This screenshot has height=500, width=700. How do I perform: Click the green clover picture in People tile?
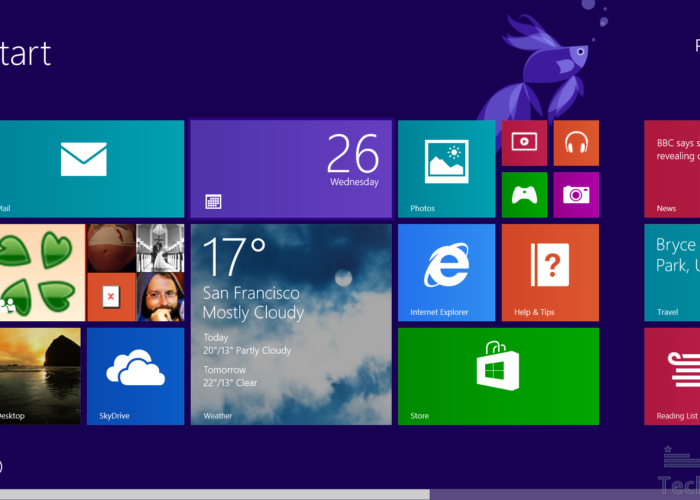coord(40,272)
